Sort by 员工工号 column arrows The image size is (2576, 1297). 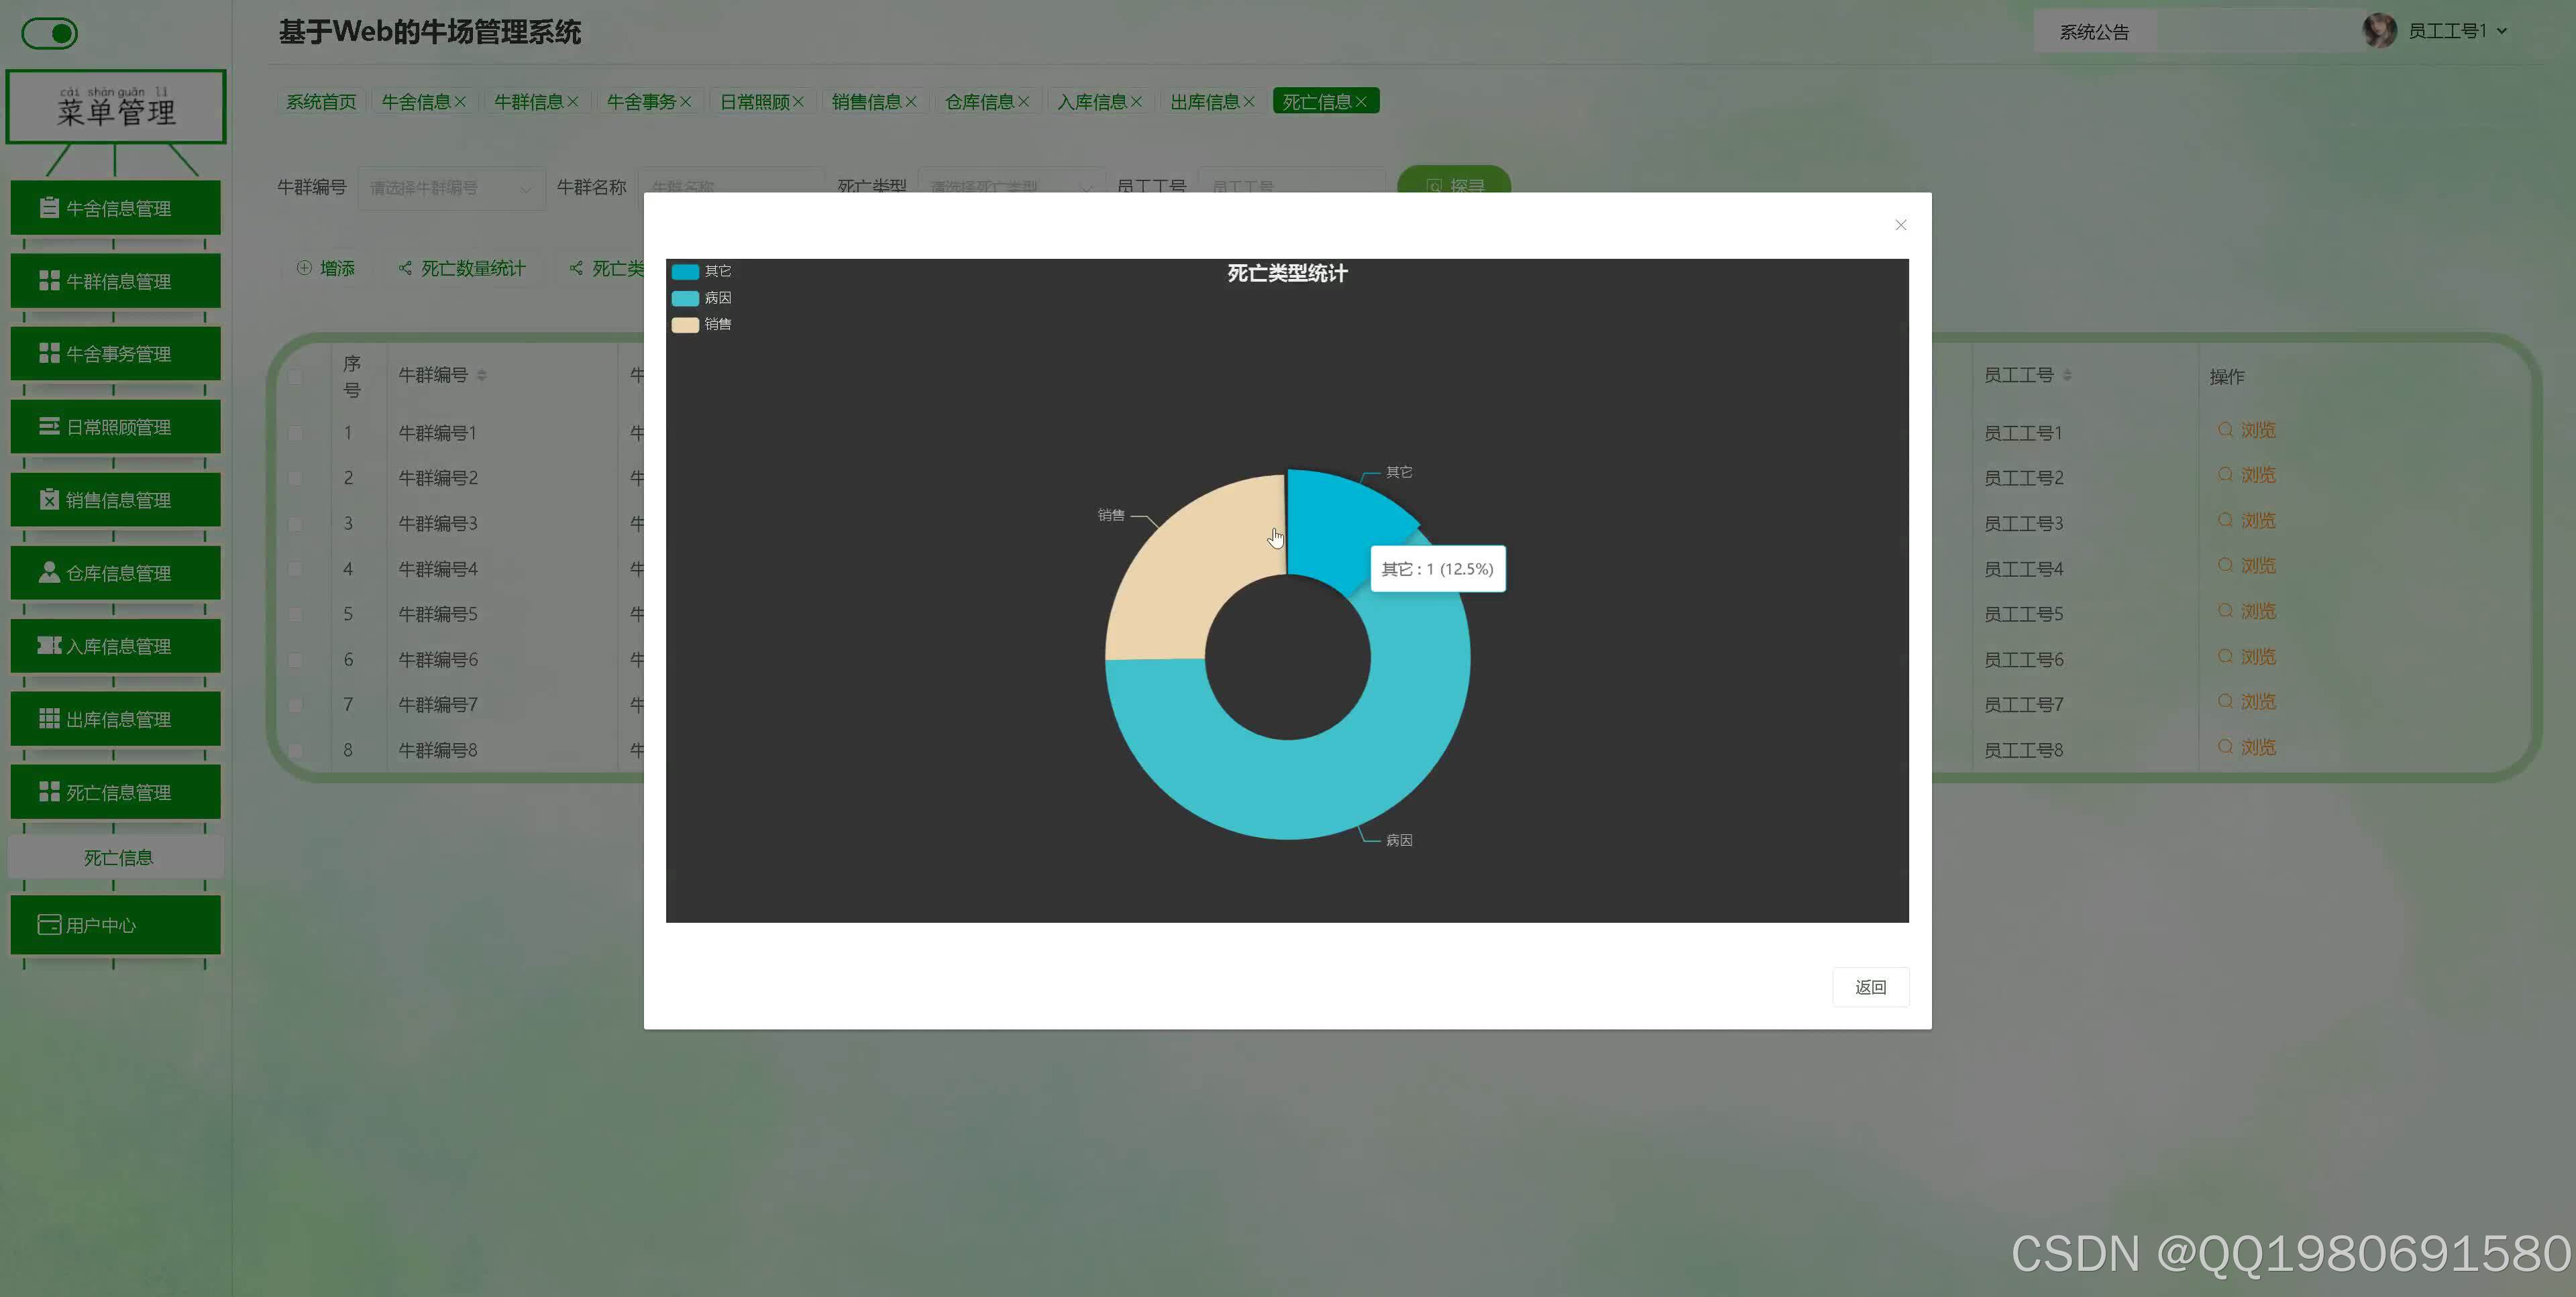pos(2067,375)
